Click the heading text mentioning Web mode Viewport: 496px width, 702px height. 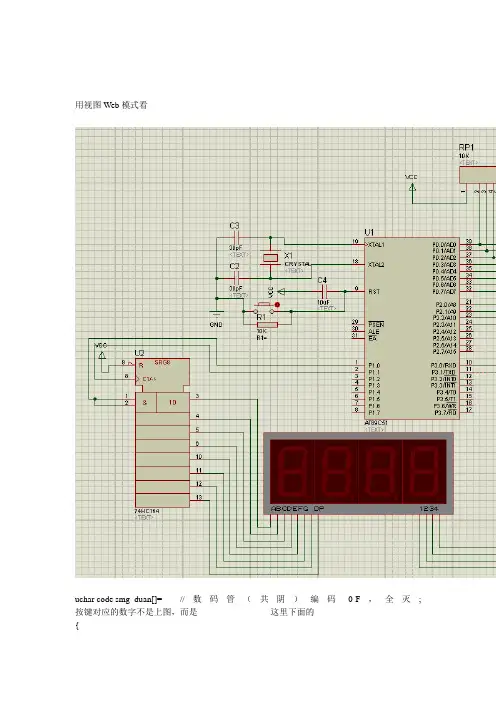click(x=111, y=105)
